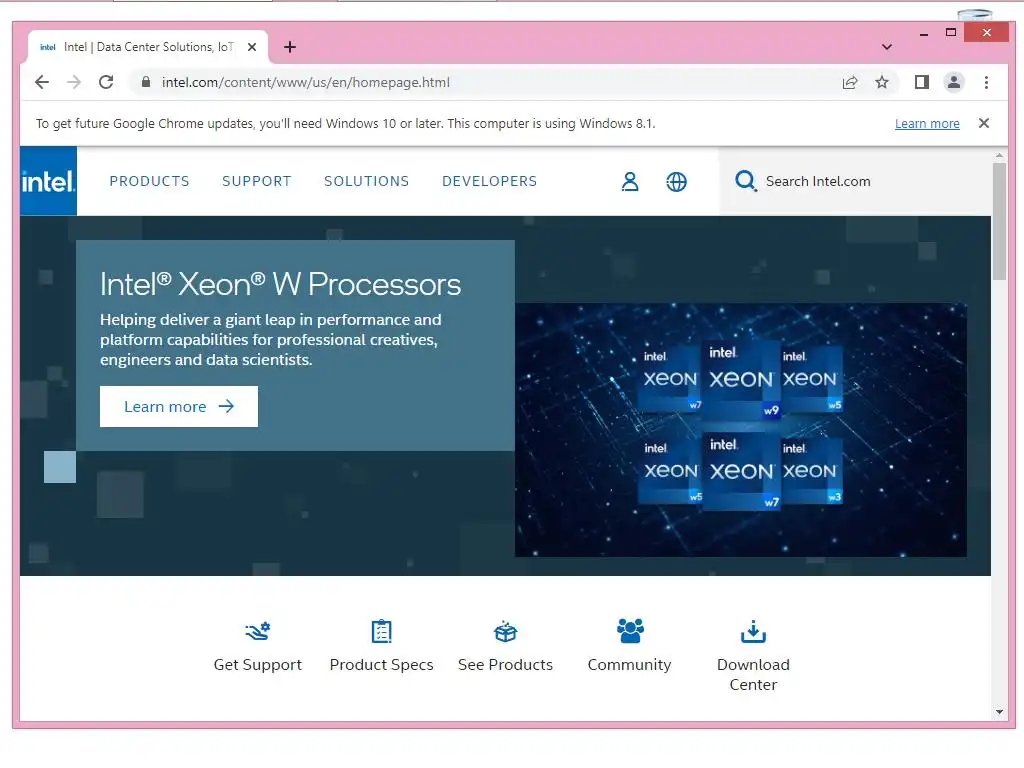
Task: Click the page vertical scrollbar thumb
Action: click(x=999, y=221)
